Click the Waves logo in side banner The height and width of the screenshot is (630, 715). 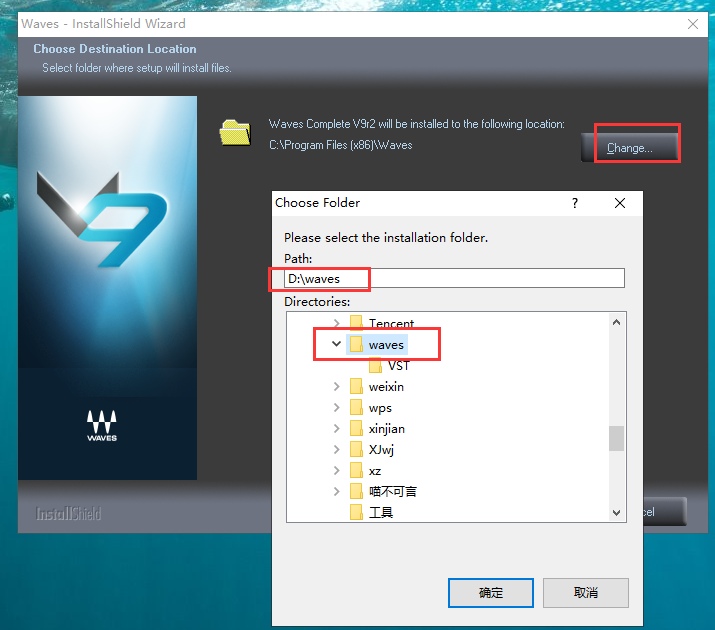pyautogui.click(x=102, y=425)
